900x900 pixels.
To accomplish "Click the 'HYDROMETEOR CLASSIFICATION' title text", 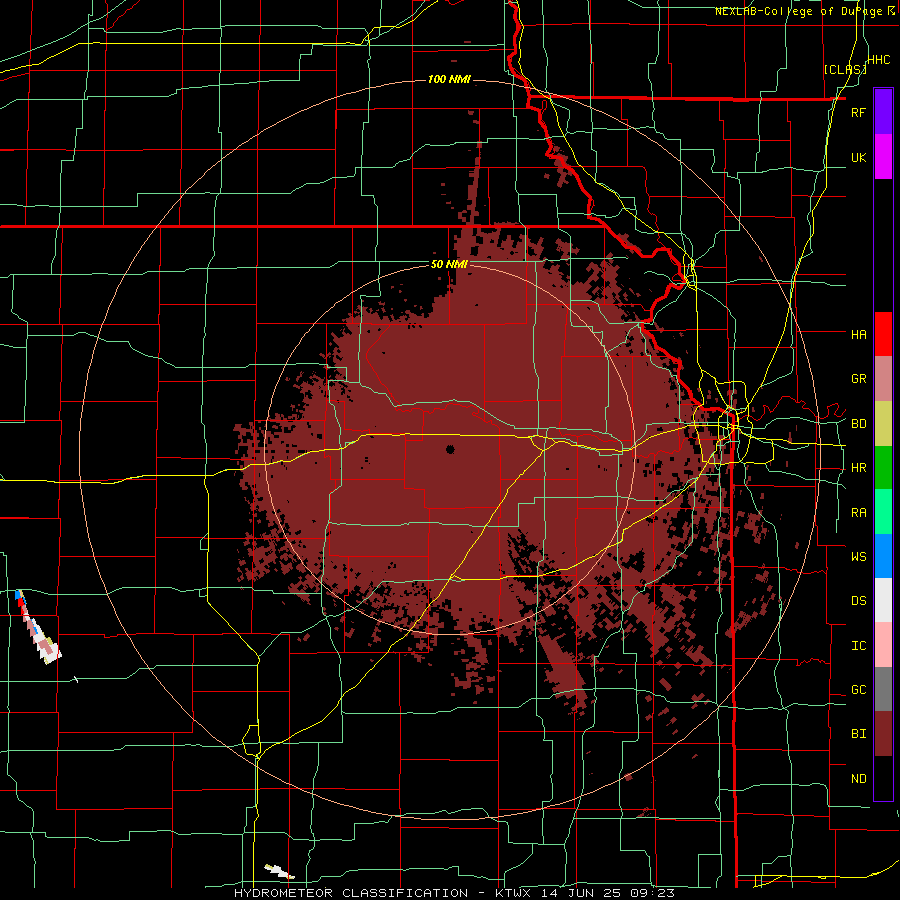I will [351, 893].
